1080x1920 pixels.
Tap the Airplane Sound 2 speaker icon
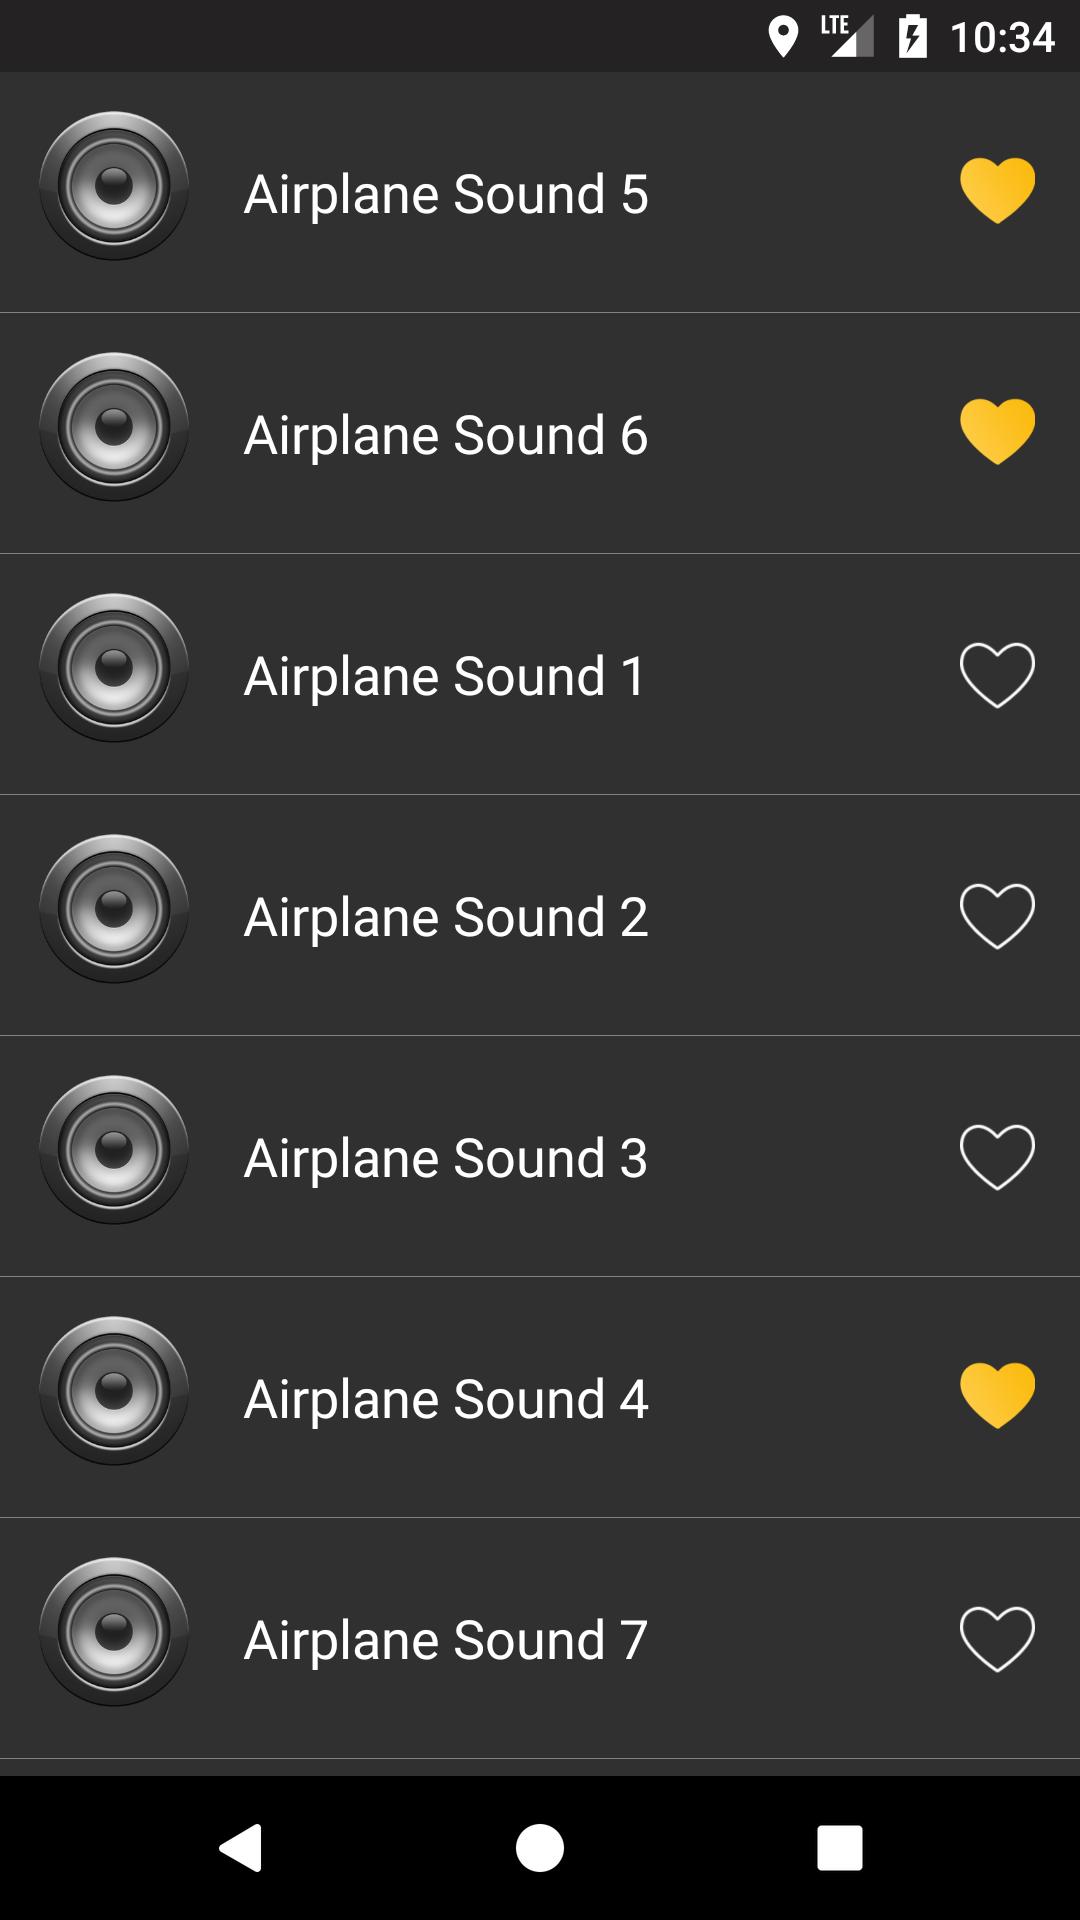click(x=114, y=909)
